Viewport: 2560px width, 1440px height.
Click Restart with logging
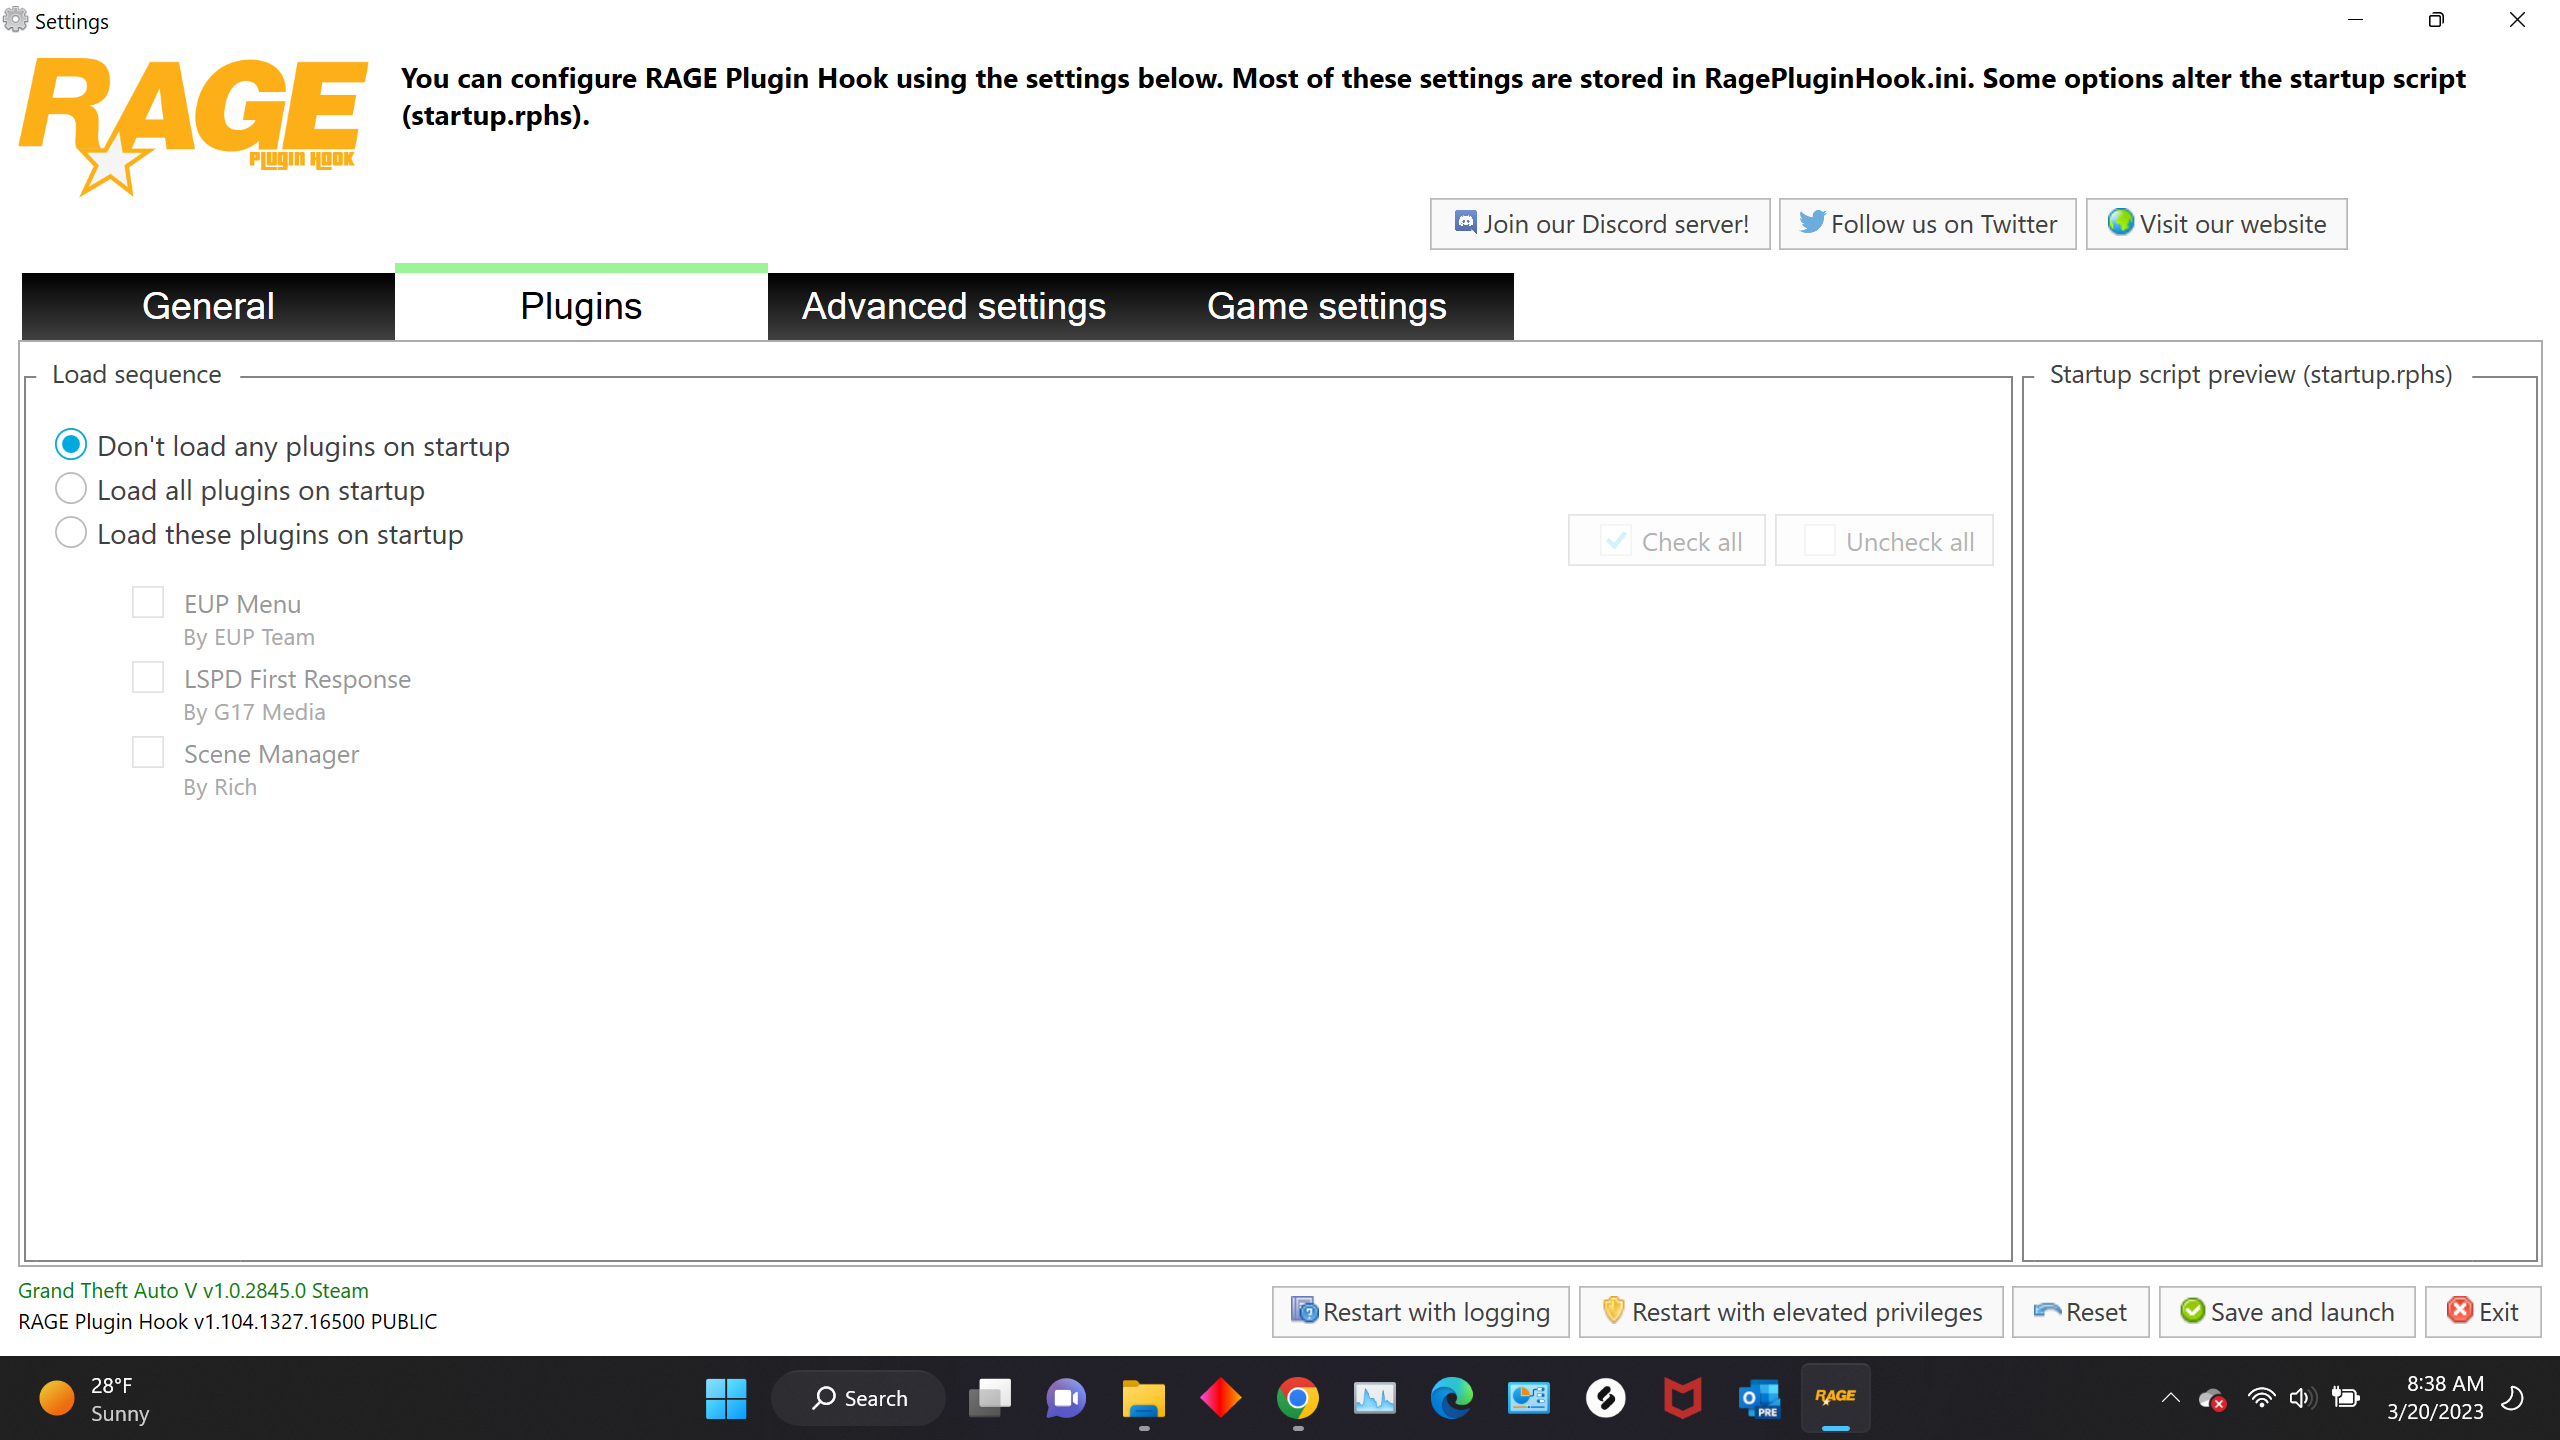coord(1420,1312)
